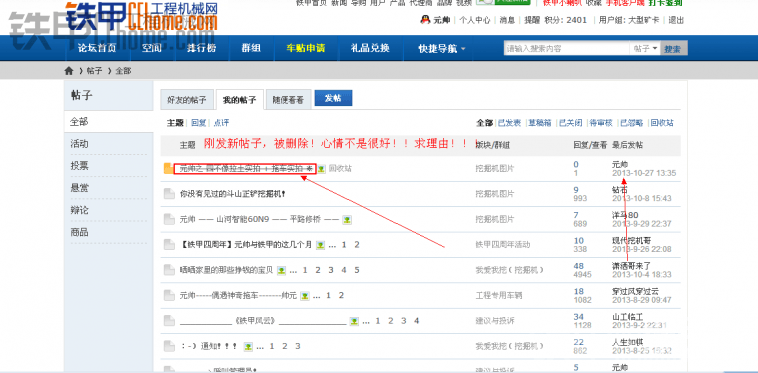Switch to 我的帖子 tab
The width and height of the screenshot is (758, 373).
pos(240,100)
